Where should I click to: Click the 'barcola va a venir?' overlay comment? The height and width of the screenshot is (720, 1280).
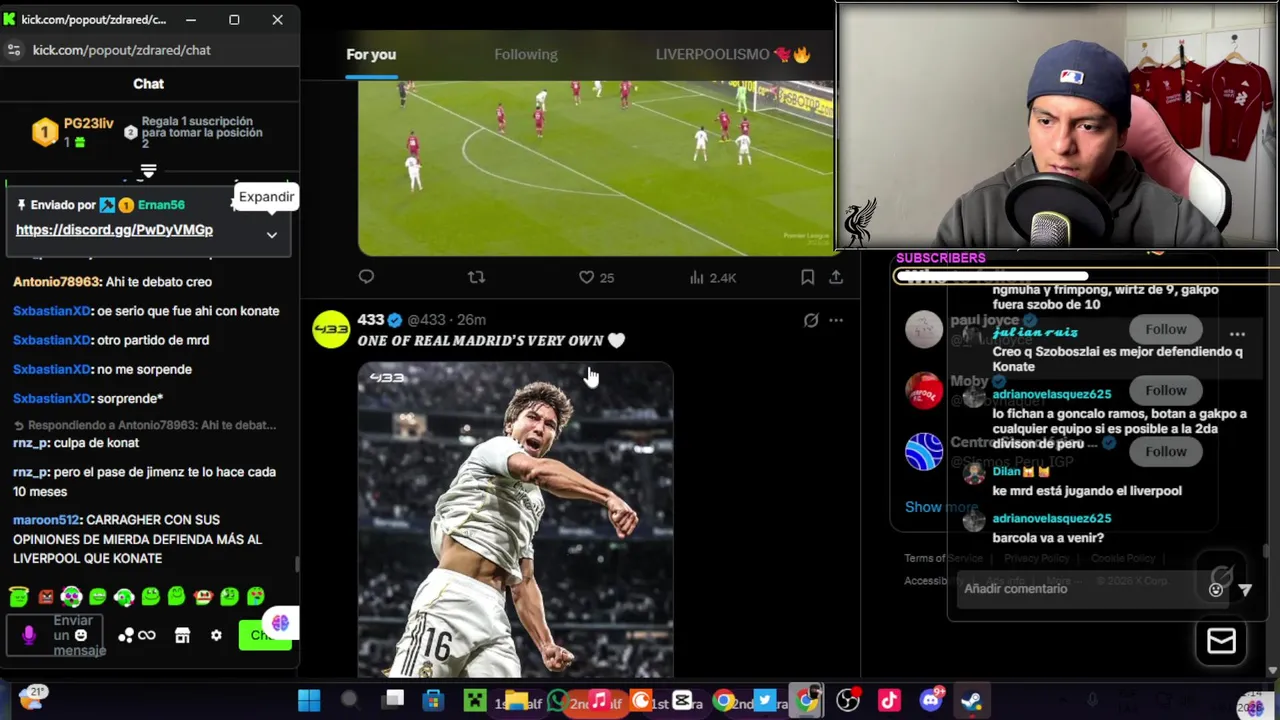tap(1048, 538)
